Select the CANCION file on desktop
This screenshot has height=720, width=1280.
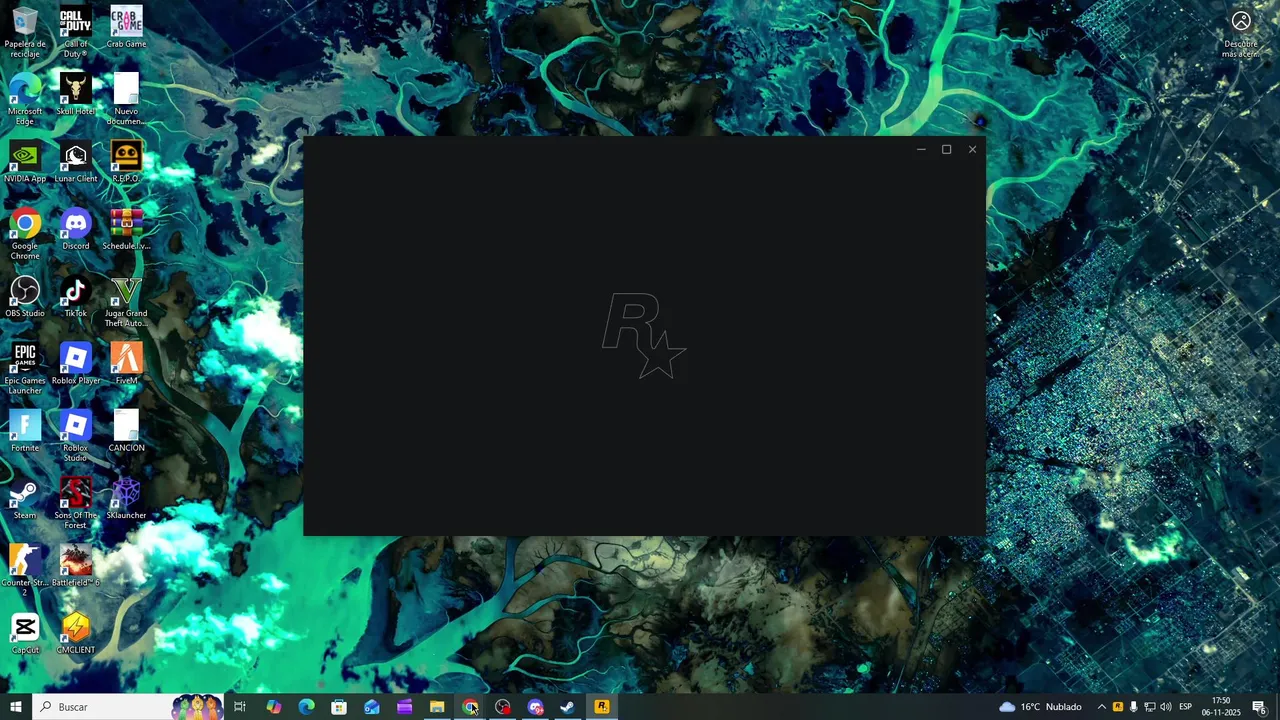click(x=126, y=431)
